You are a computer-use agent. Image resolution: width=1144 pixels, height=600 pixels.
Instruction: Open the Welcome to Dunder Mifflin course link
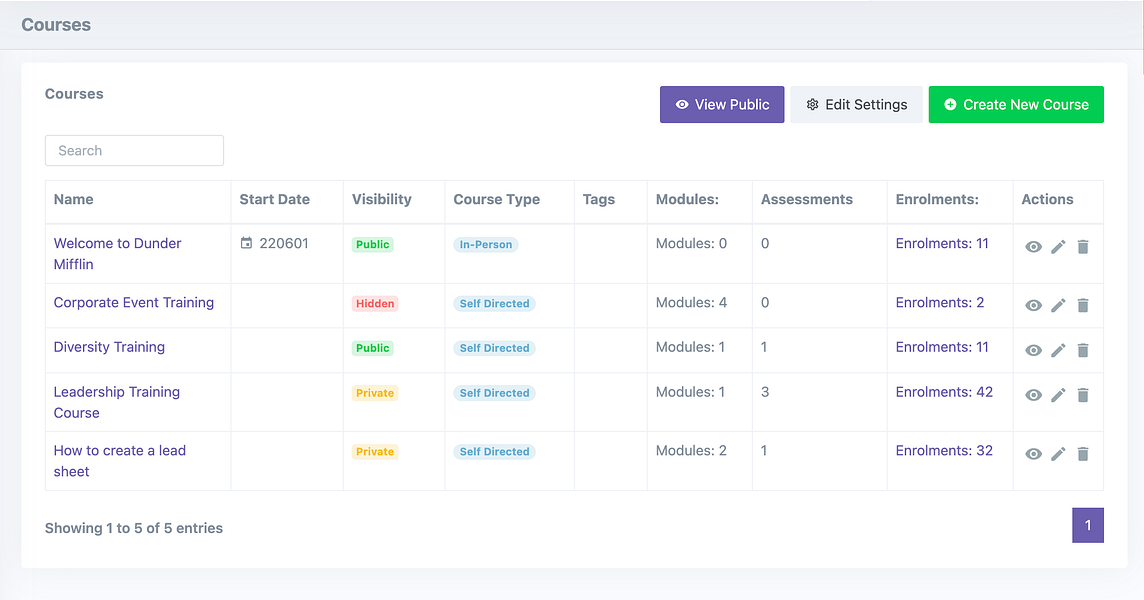(117, 253)
